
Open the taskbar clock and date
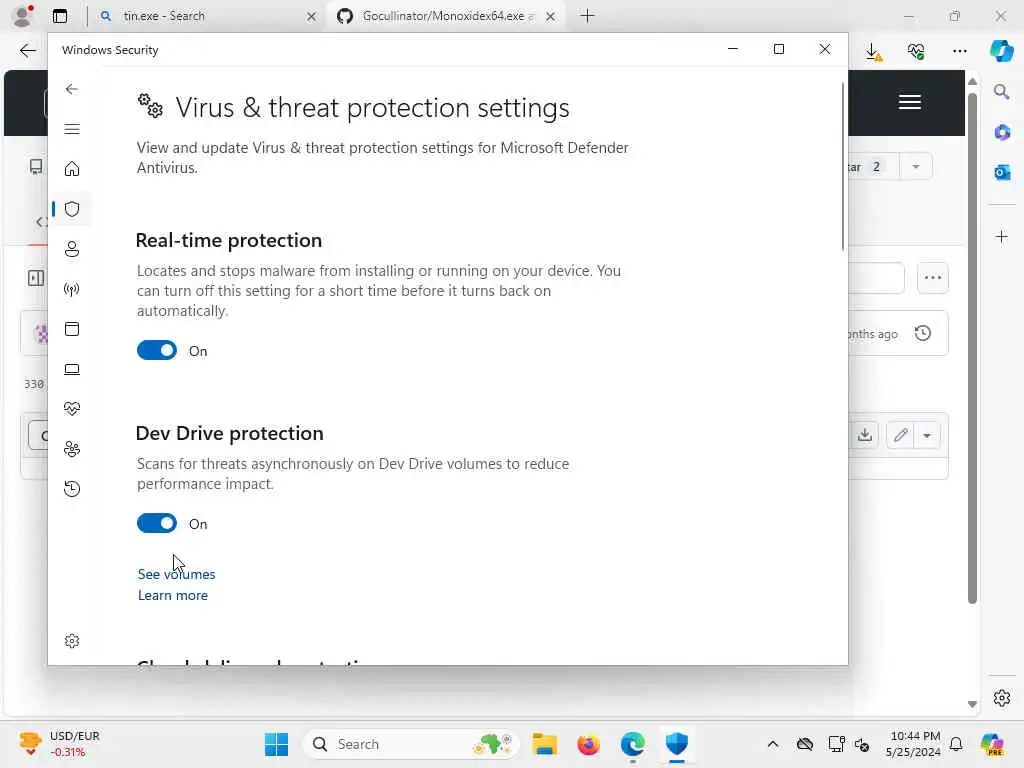913,744
